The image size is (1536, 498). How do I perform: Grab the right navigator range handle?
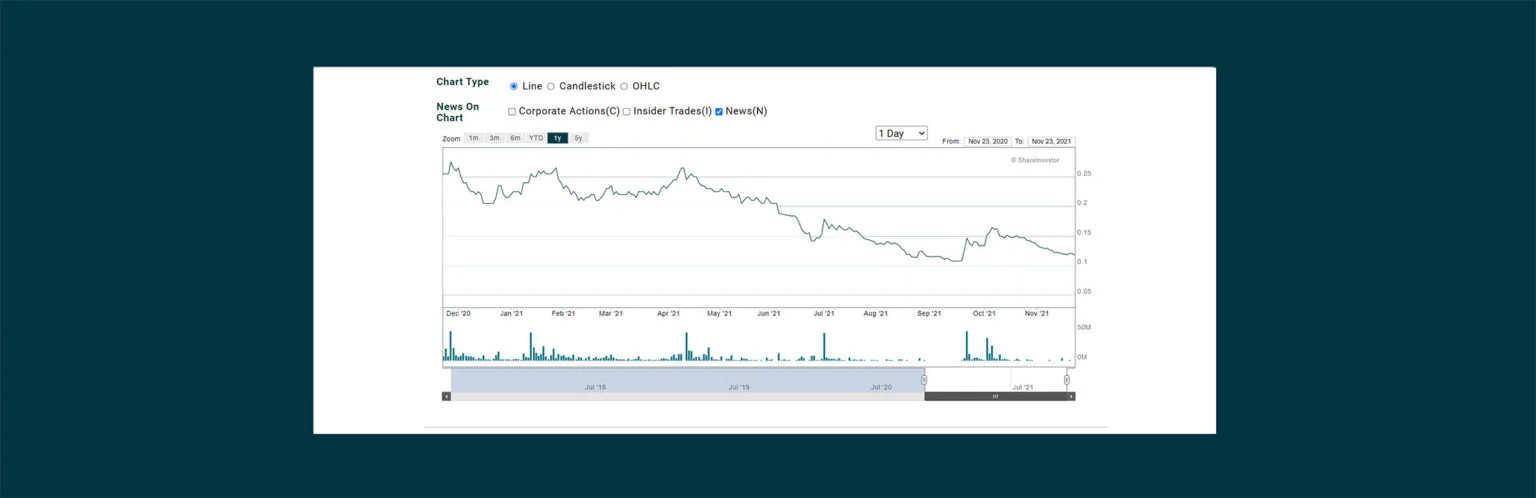point(1067,379)
